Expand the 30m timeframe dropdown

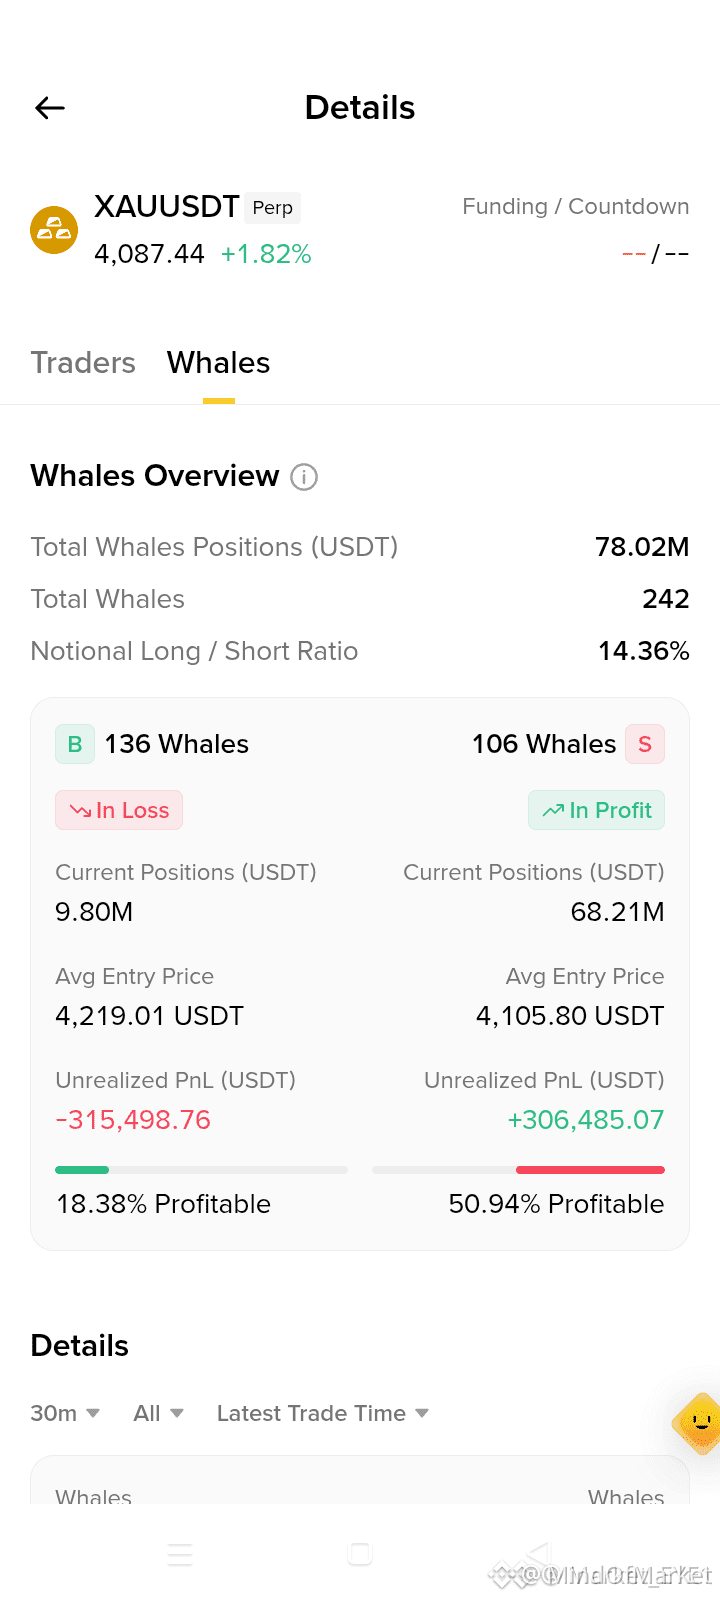pyautogui.click(x=65, y=1413)
